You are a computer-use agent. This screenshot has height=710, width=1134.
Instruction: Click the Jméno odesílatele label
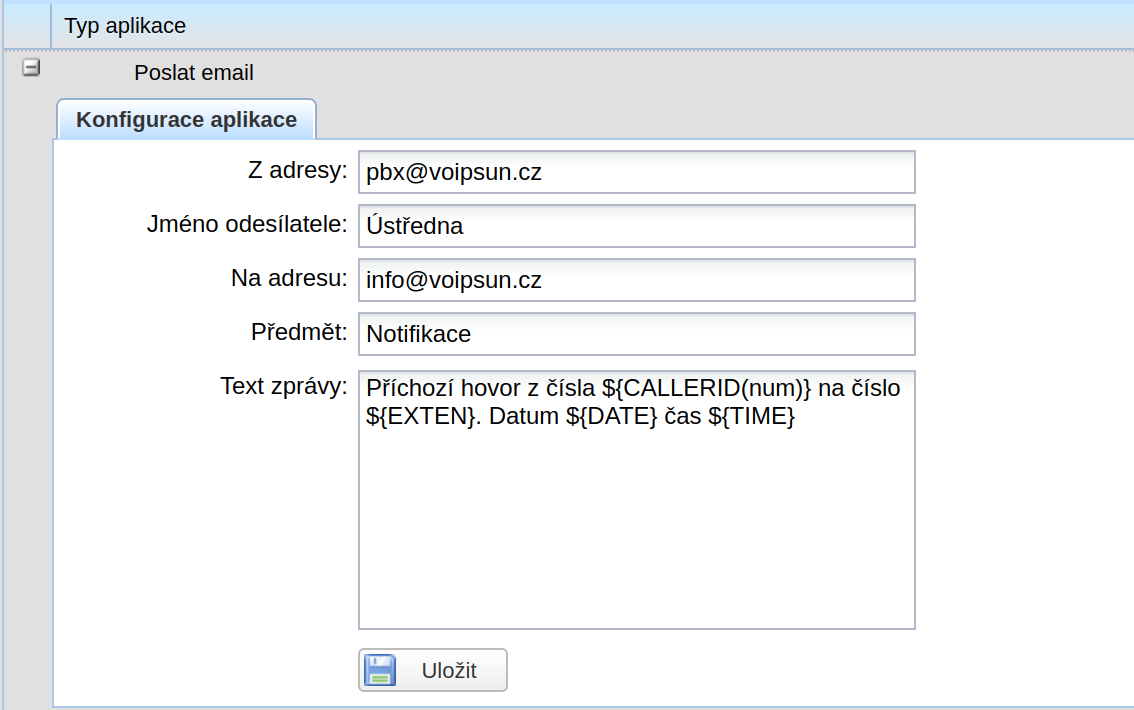pos(247,224)
